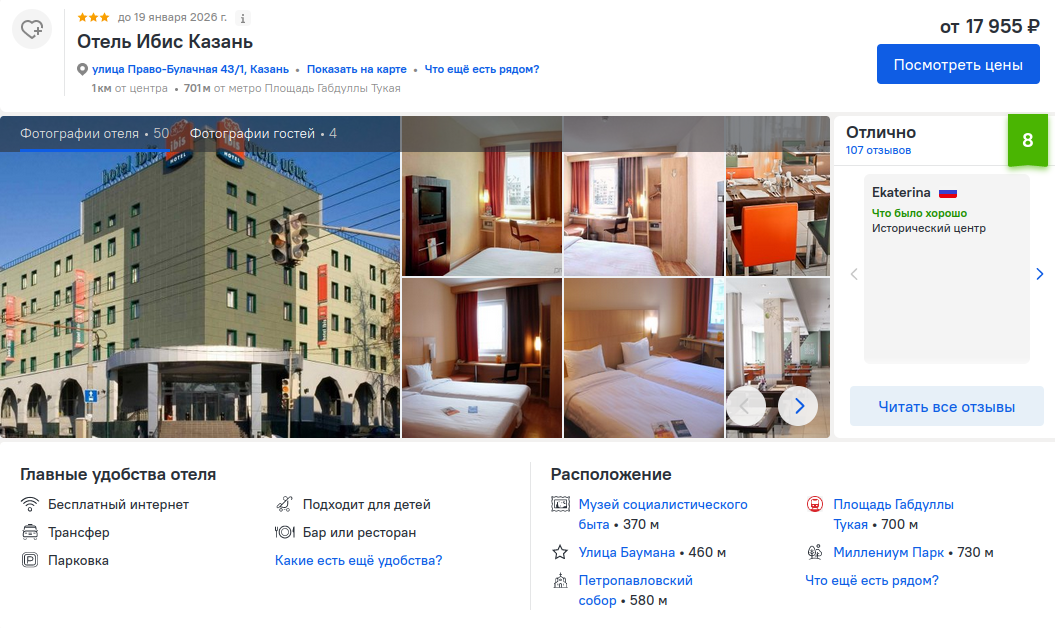Show next photo with gallery right arrow
Screen dimensions: 1055x628
(799, 406)
